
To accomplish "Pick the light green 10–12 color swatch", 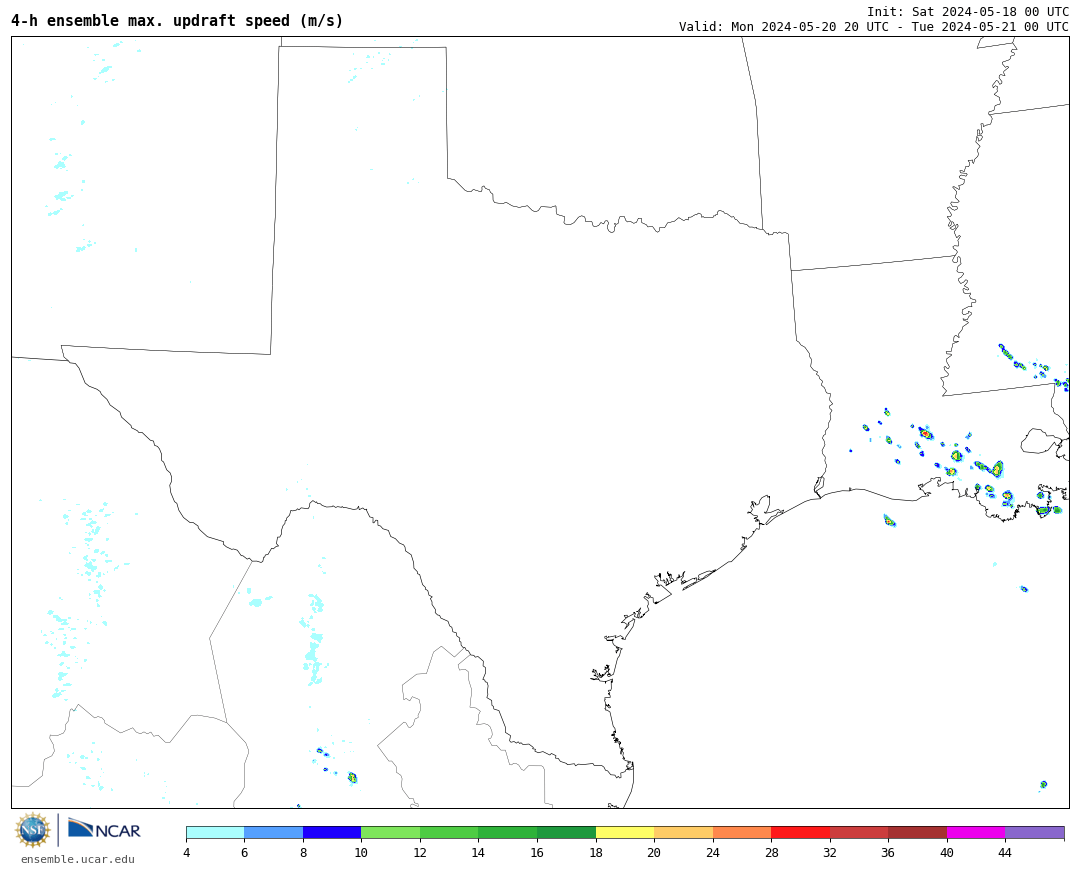I will pyautogui.click(x=391, y=833).
